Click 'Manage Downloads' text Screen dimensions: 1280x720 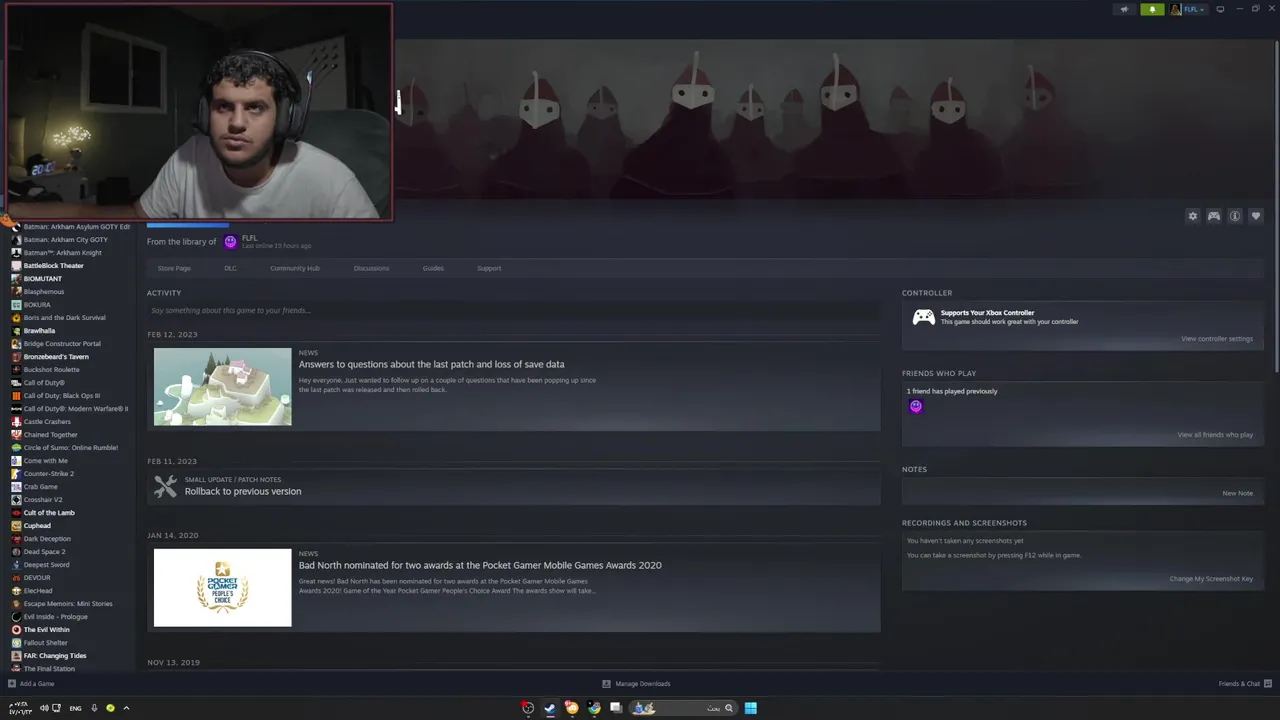coord(643,684)
